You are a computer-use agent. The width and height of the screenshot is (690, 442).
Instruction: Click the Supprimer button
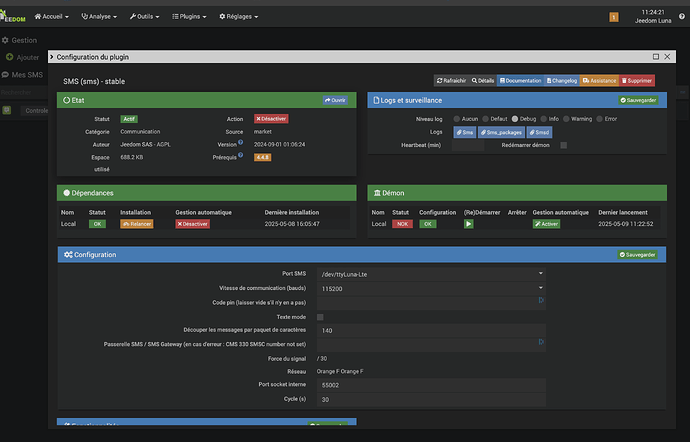(637, 81)
